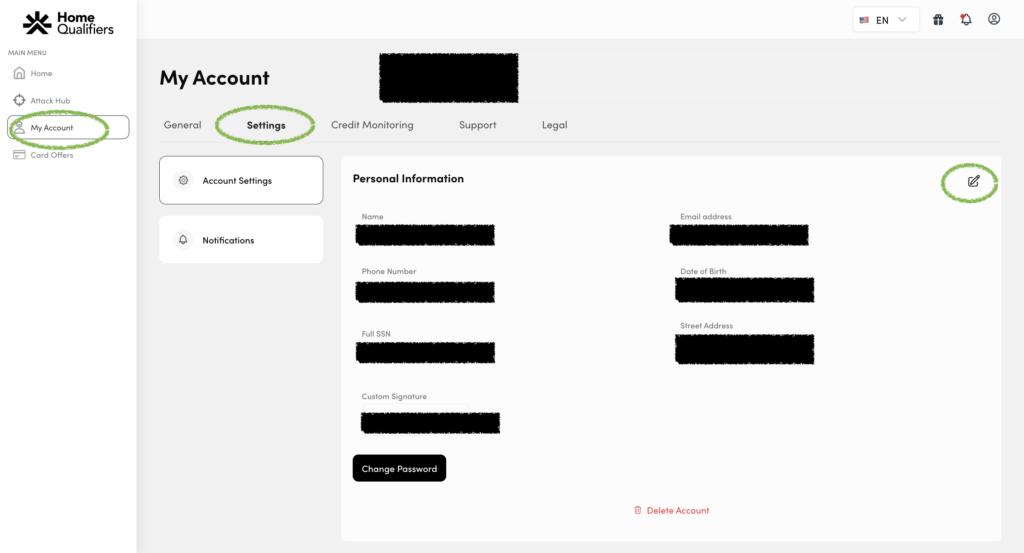
Task: Click the trash icon by Delete Account
Action: tap(637, 511)
